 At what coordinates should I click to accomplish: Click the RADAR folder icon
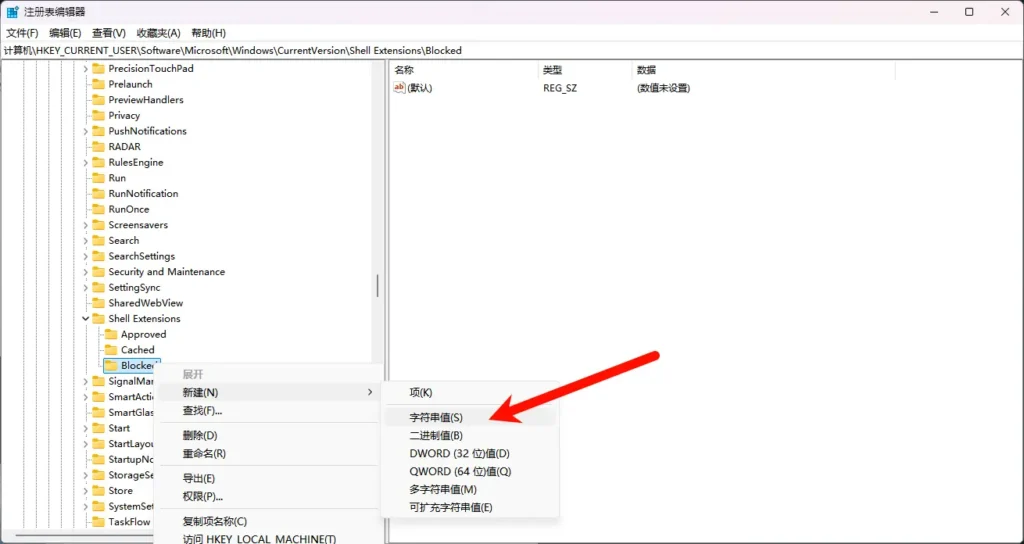(98, 147)
